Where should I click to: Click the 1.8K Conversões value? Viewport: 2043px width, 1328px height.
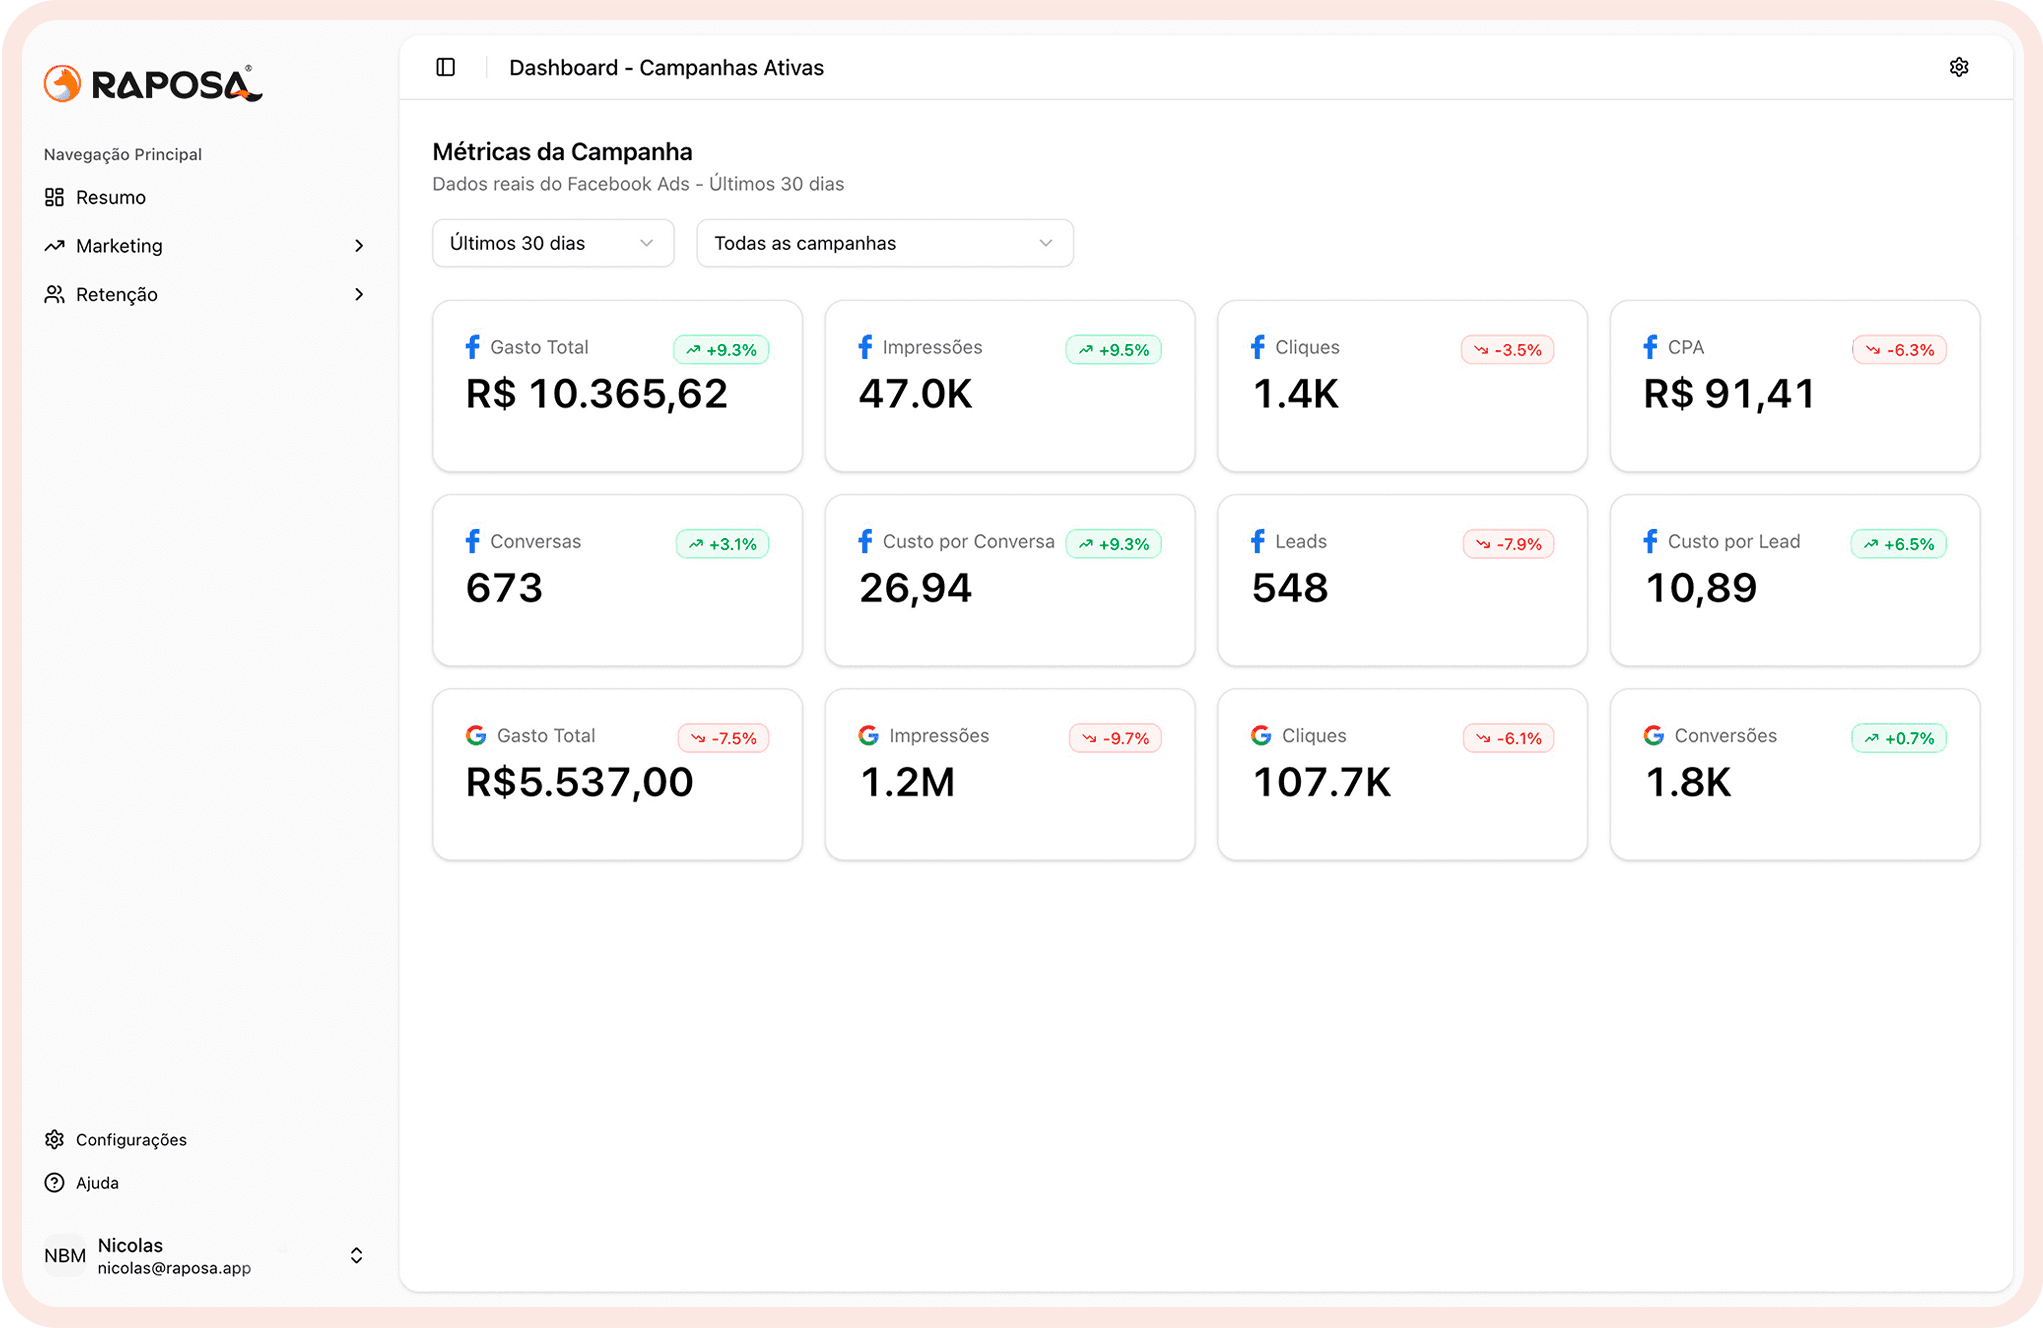click(x=1688, y=782)
